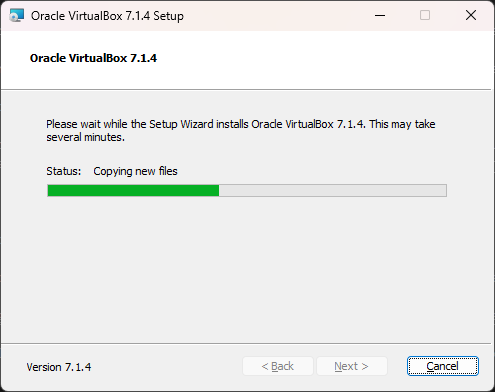Minimize the VirtualBox Setup window
Screen dimensions: 495x392
coord(380,15)
